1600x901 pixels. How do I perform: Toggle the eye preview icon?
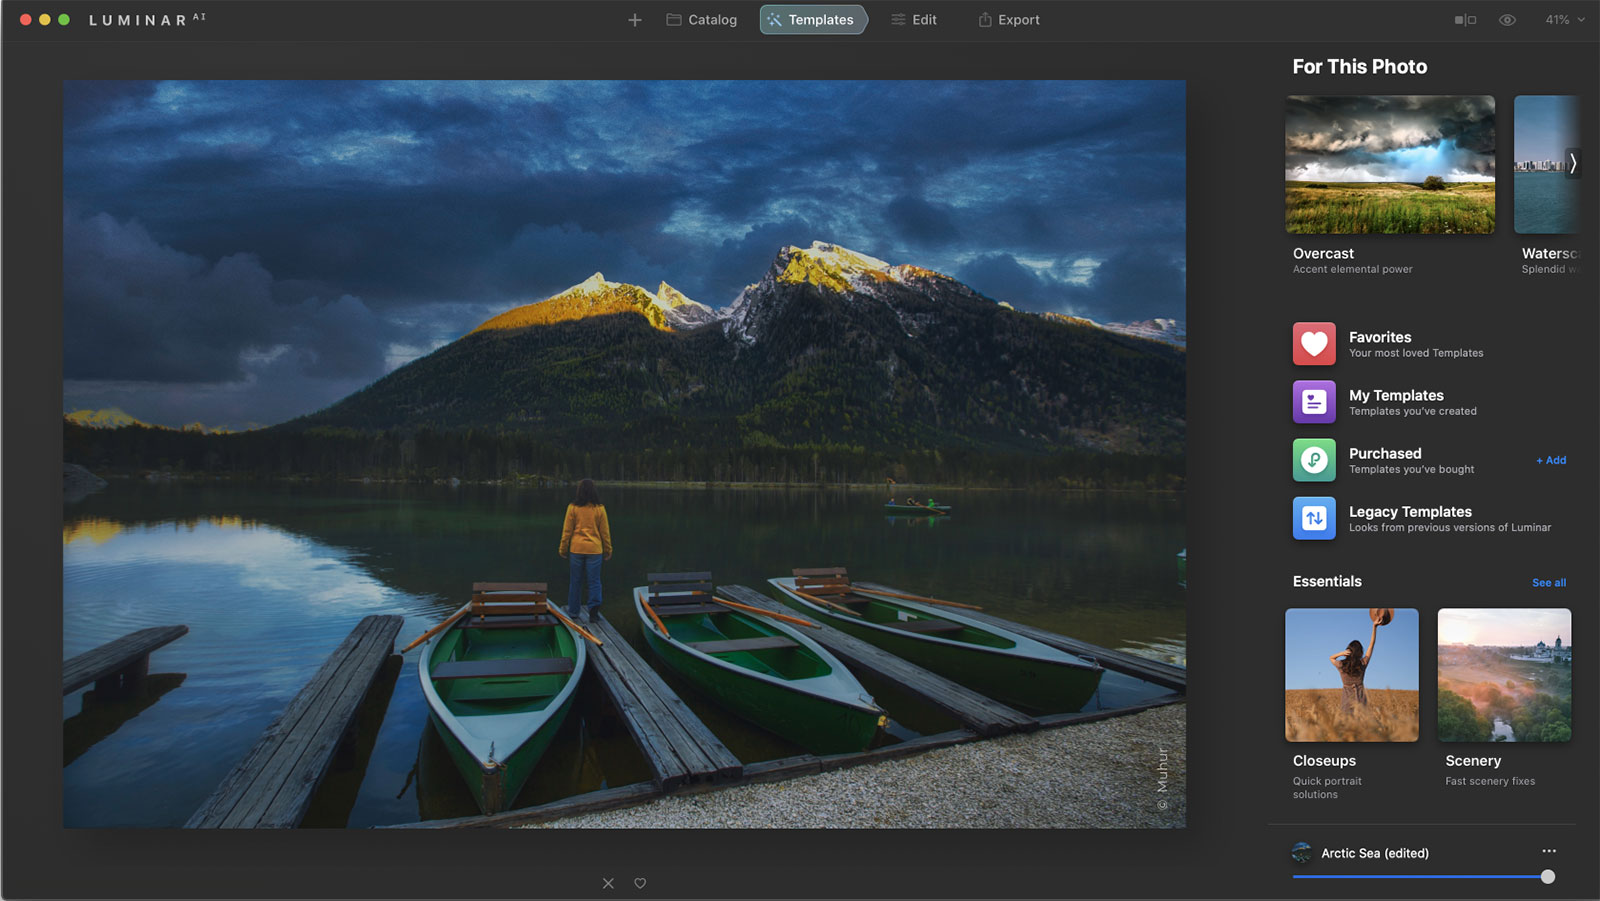(x=1507, y=20)
